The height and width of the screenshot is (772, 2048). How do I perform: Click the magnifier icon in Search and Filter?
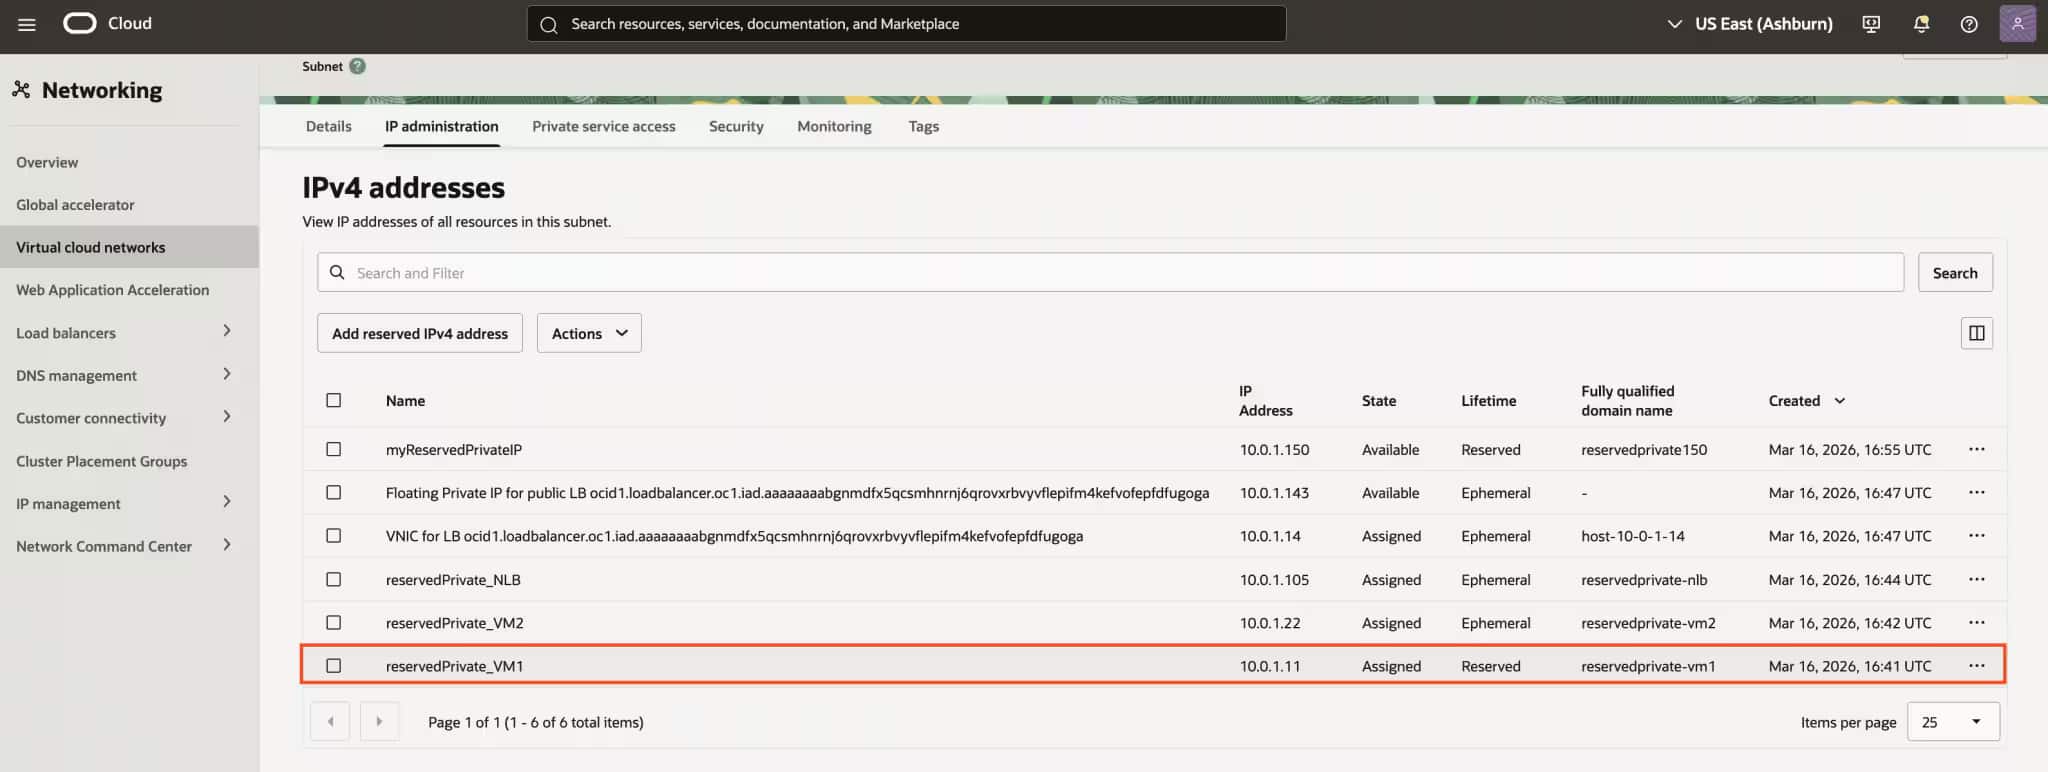(337, 272)
